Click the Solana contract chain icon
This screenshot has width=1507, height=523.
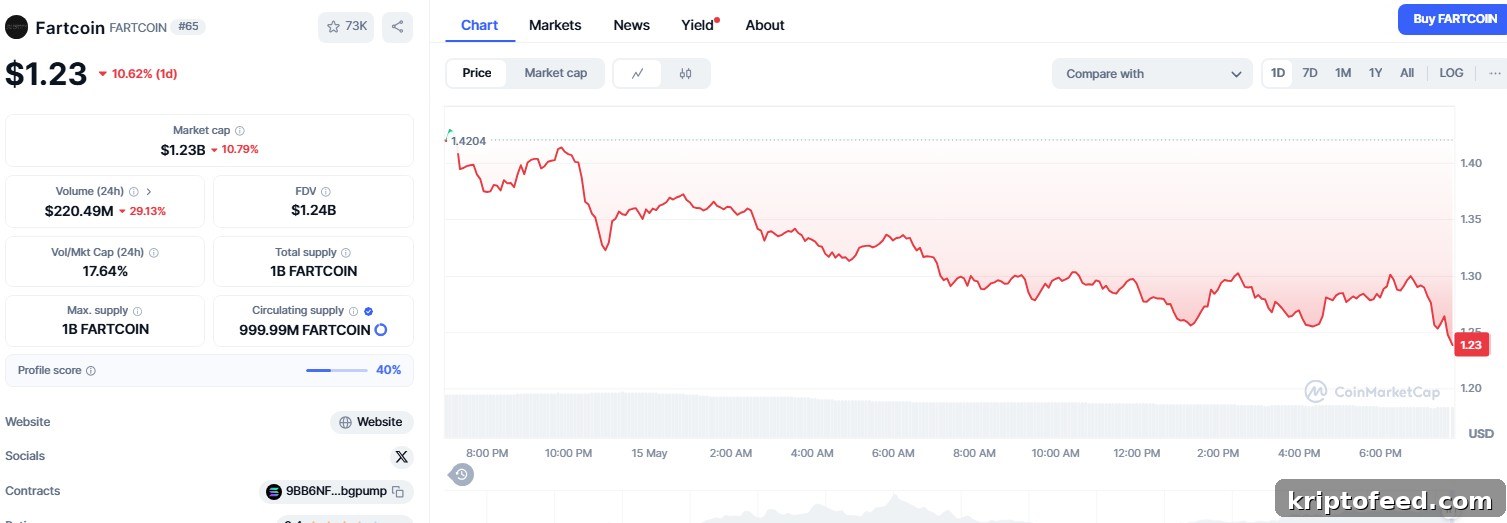(274, 492)
